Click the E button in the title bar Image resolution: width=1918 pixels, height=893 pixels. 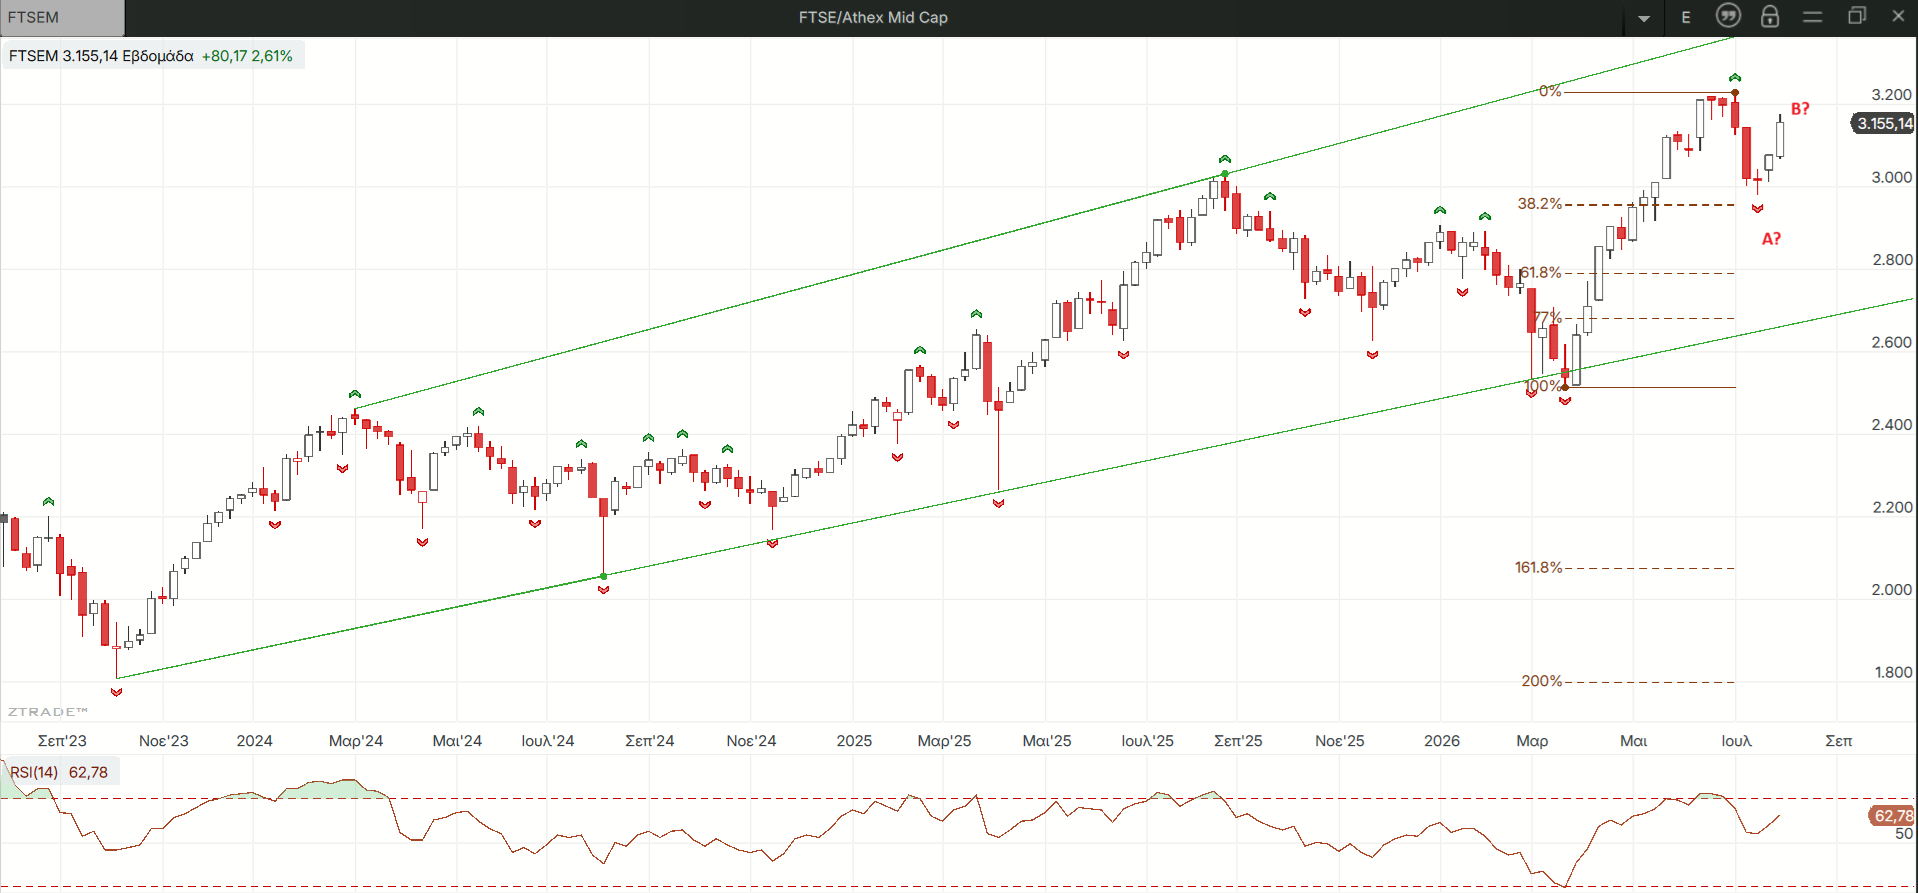pyautogui.click(x=1686, y=17)
